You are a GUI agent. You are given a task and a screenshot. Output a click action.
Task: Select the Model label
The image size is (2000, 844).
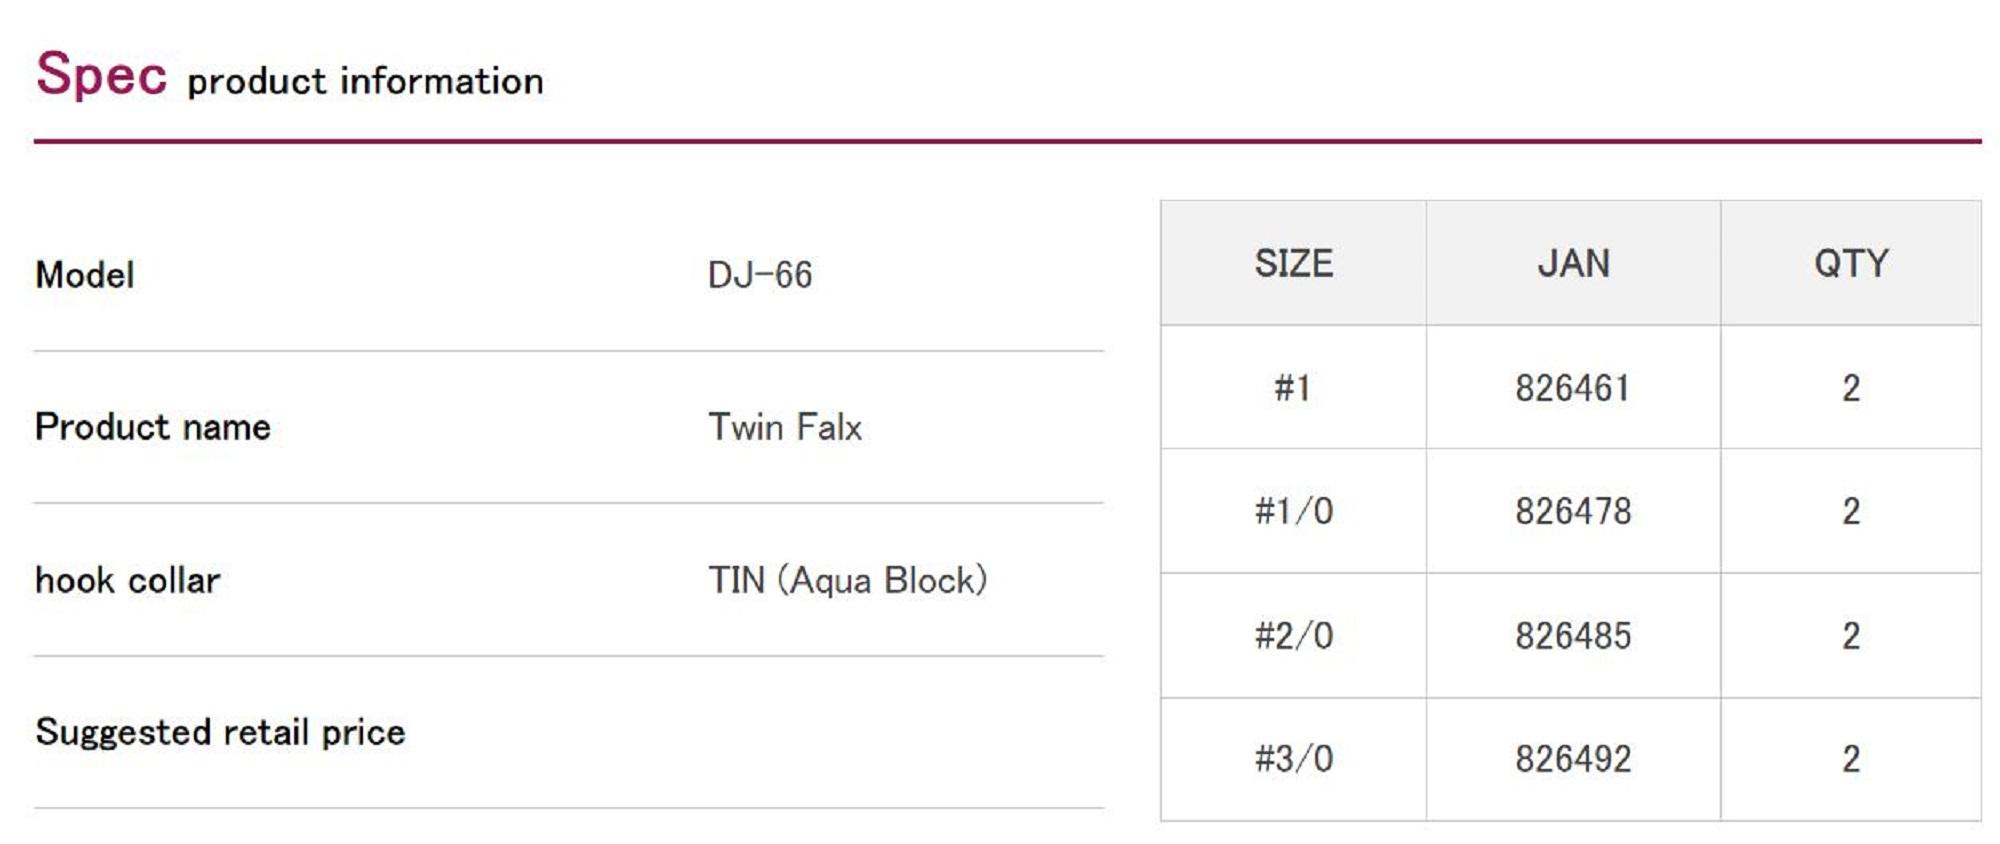pos(85,275)
